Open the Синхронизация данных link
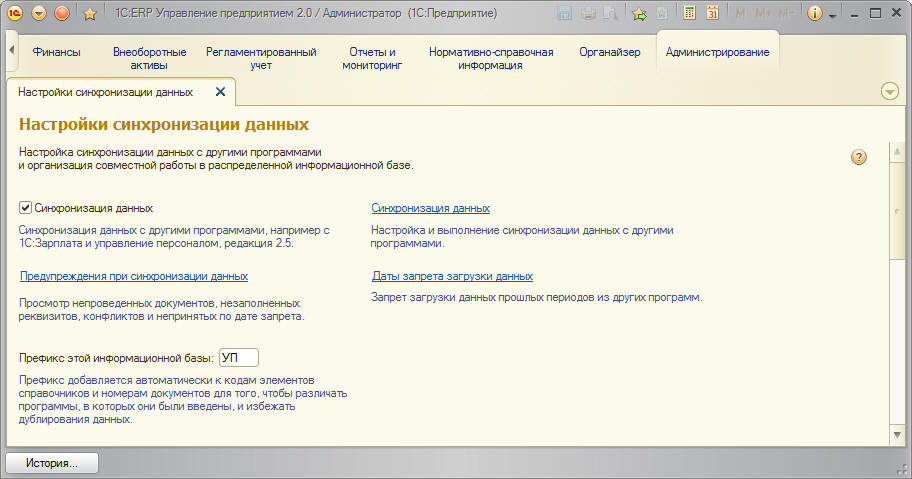Image resolution: width=912 pixels, height=479 pixels. (430, 208)
